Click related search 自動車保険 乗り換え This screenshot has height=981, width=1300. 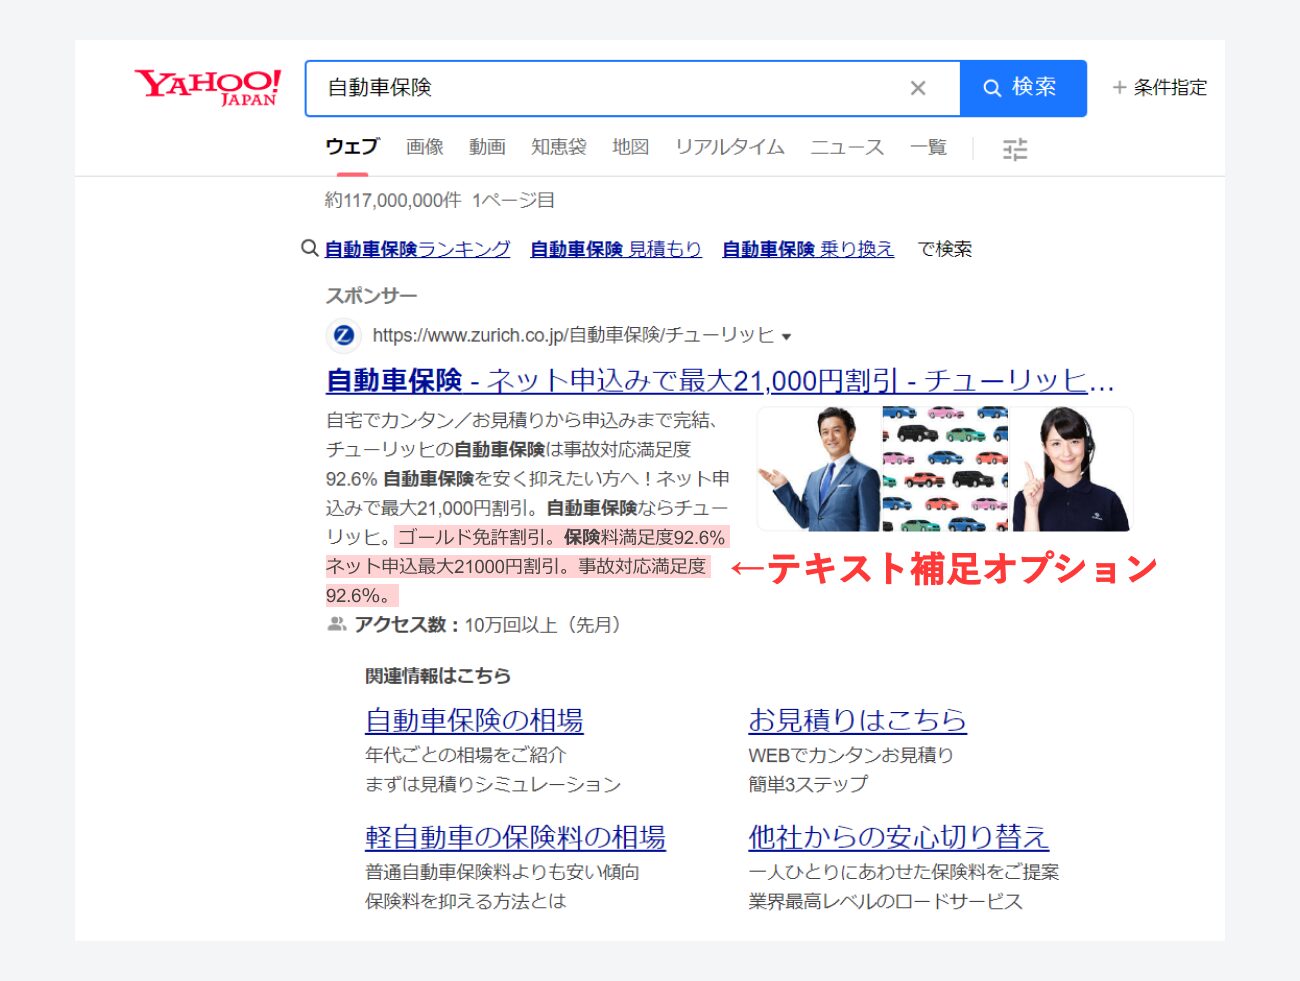[808, 249]
